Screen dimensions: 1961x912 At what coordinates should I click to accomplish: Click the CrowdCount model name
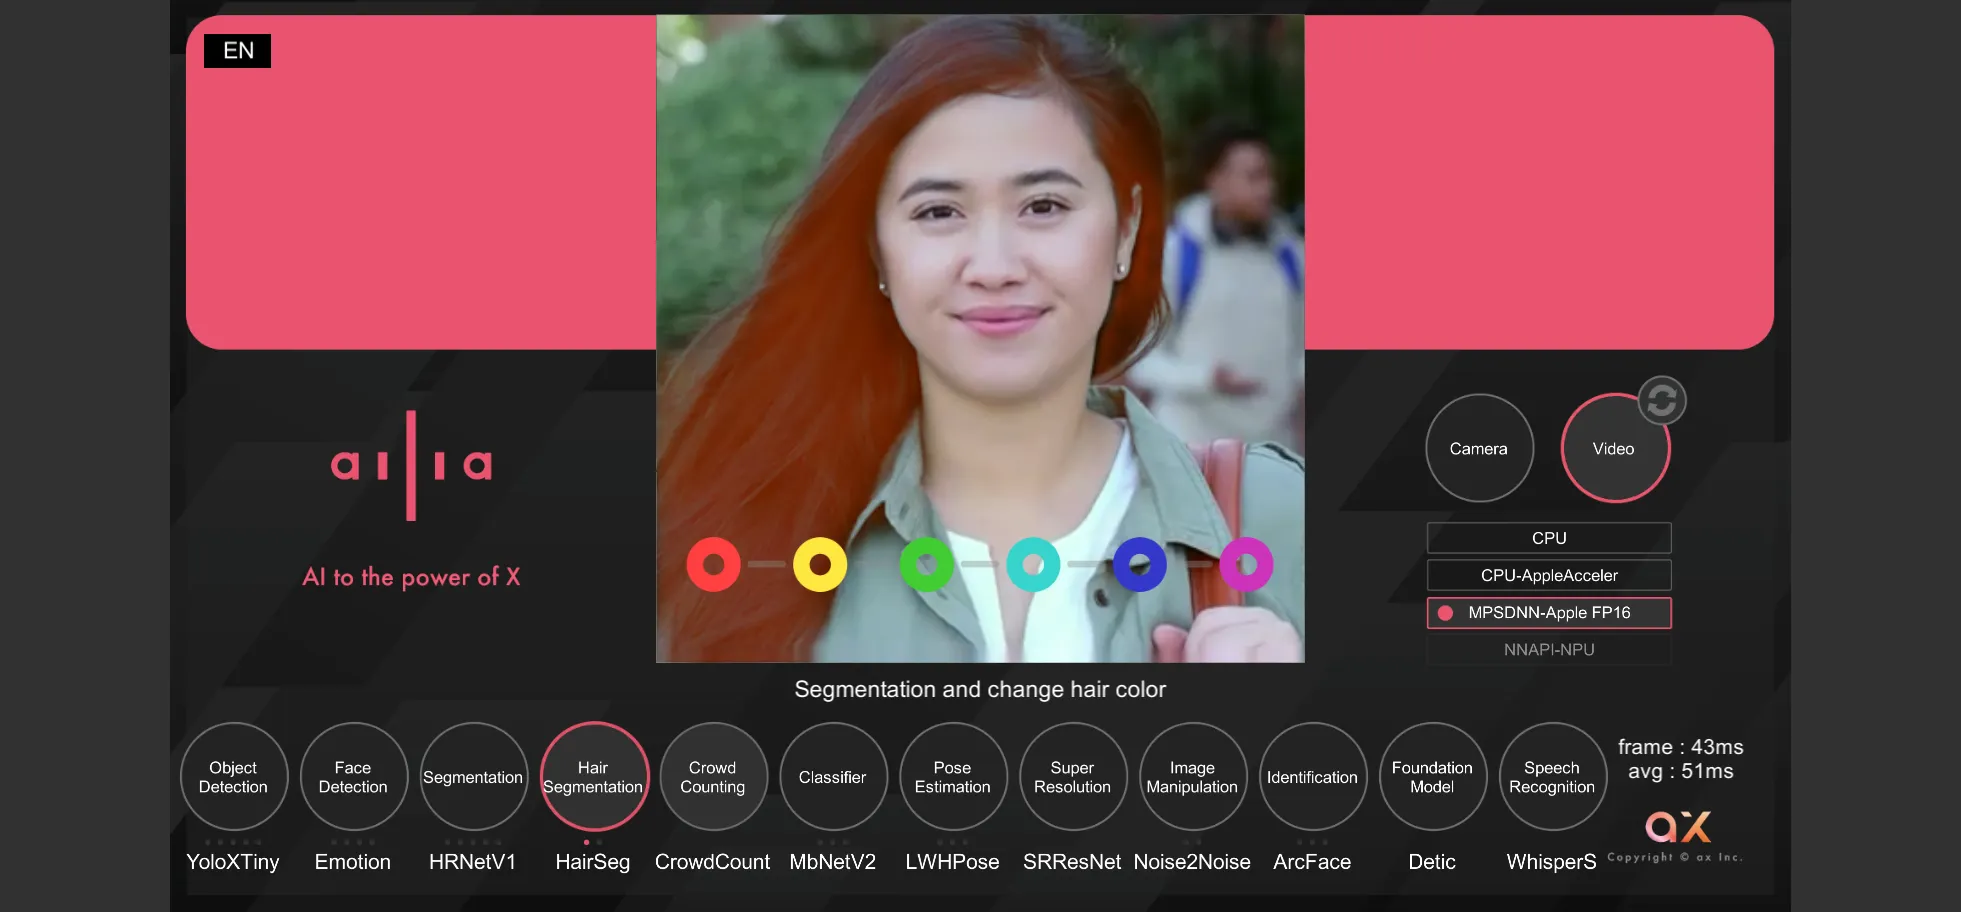[713, 862]
